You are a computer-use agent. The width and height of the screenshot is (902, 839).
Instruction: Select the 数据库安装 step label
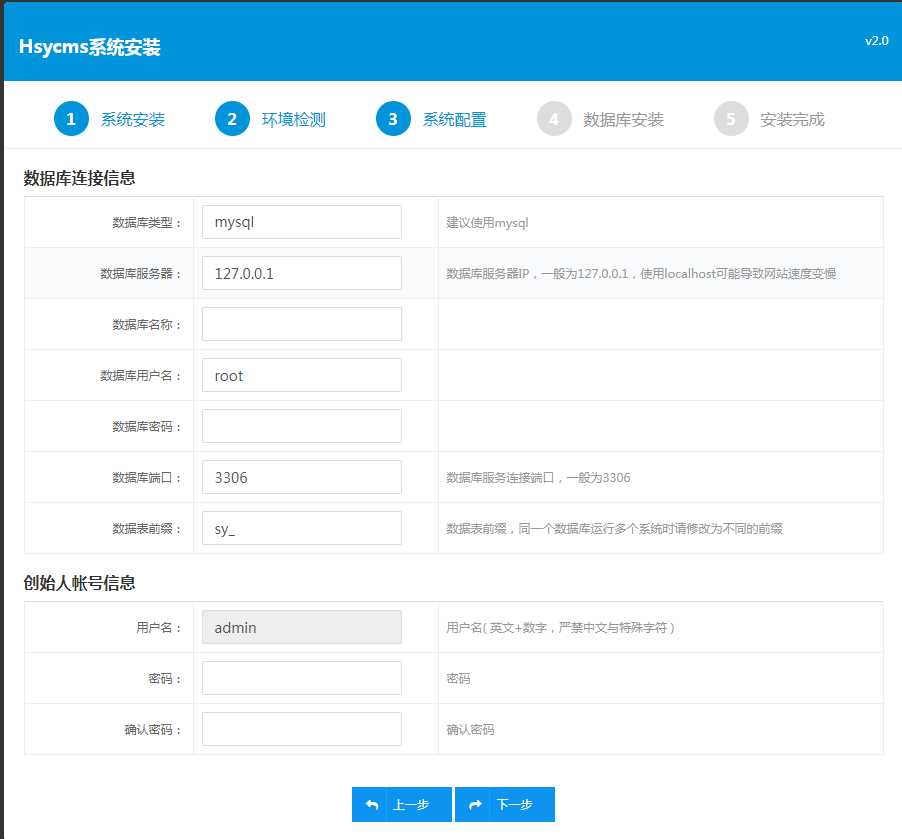[624, 119]
